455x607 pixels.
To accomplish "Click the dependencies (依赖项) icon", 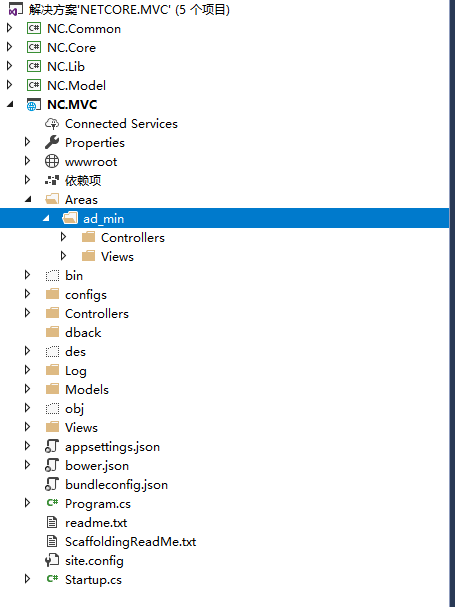I will tap(52, 180).
